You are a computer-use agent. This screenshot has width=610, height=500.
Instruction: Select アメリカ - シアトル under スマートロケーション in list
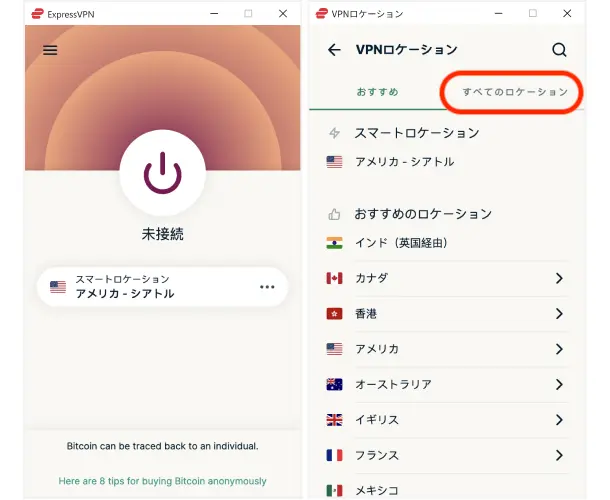tap(405, 161)
